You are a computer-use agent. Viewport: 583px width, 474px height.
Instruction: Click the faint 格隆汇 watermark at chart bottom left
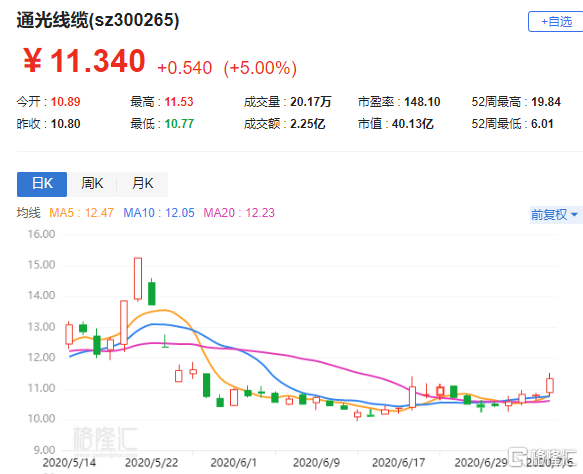105,440
